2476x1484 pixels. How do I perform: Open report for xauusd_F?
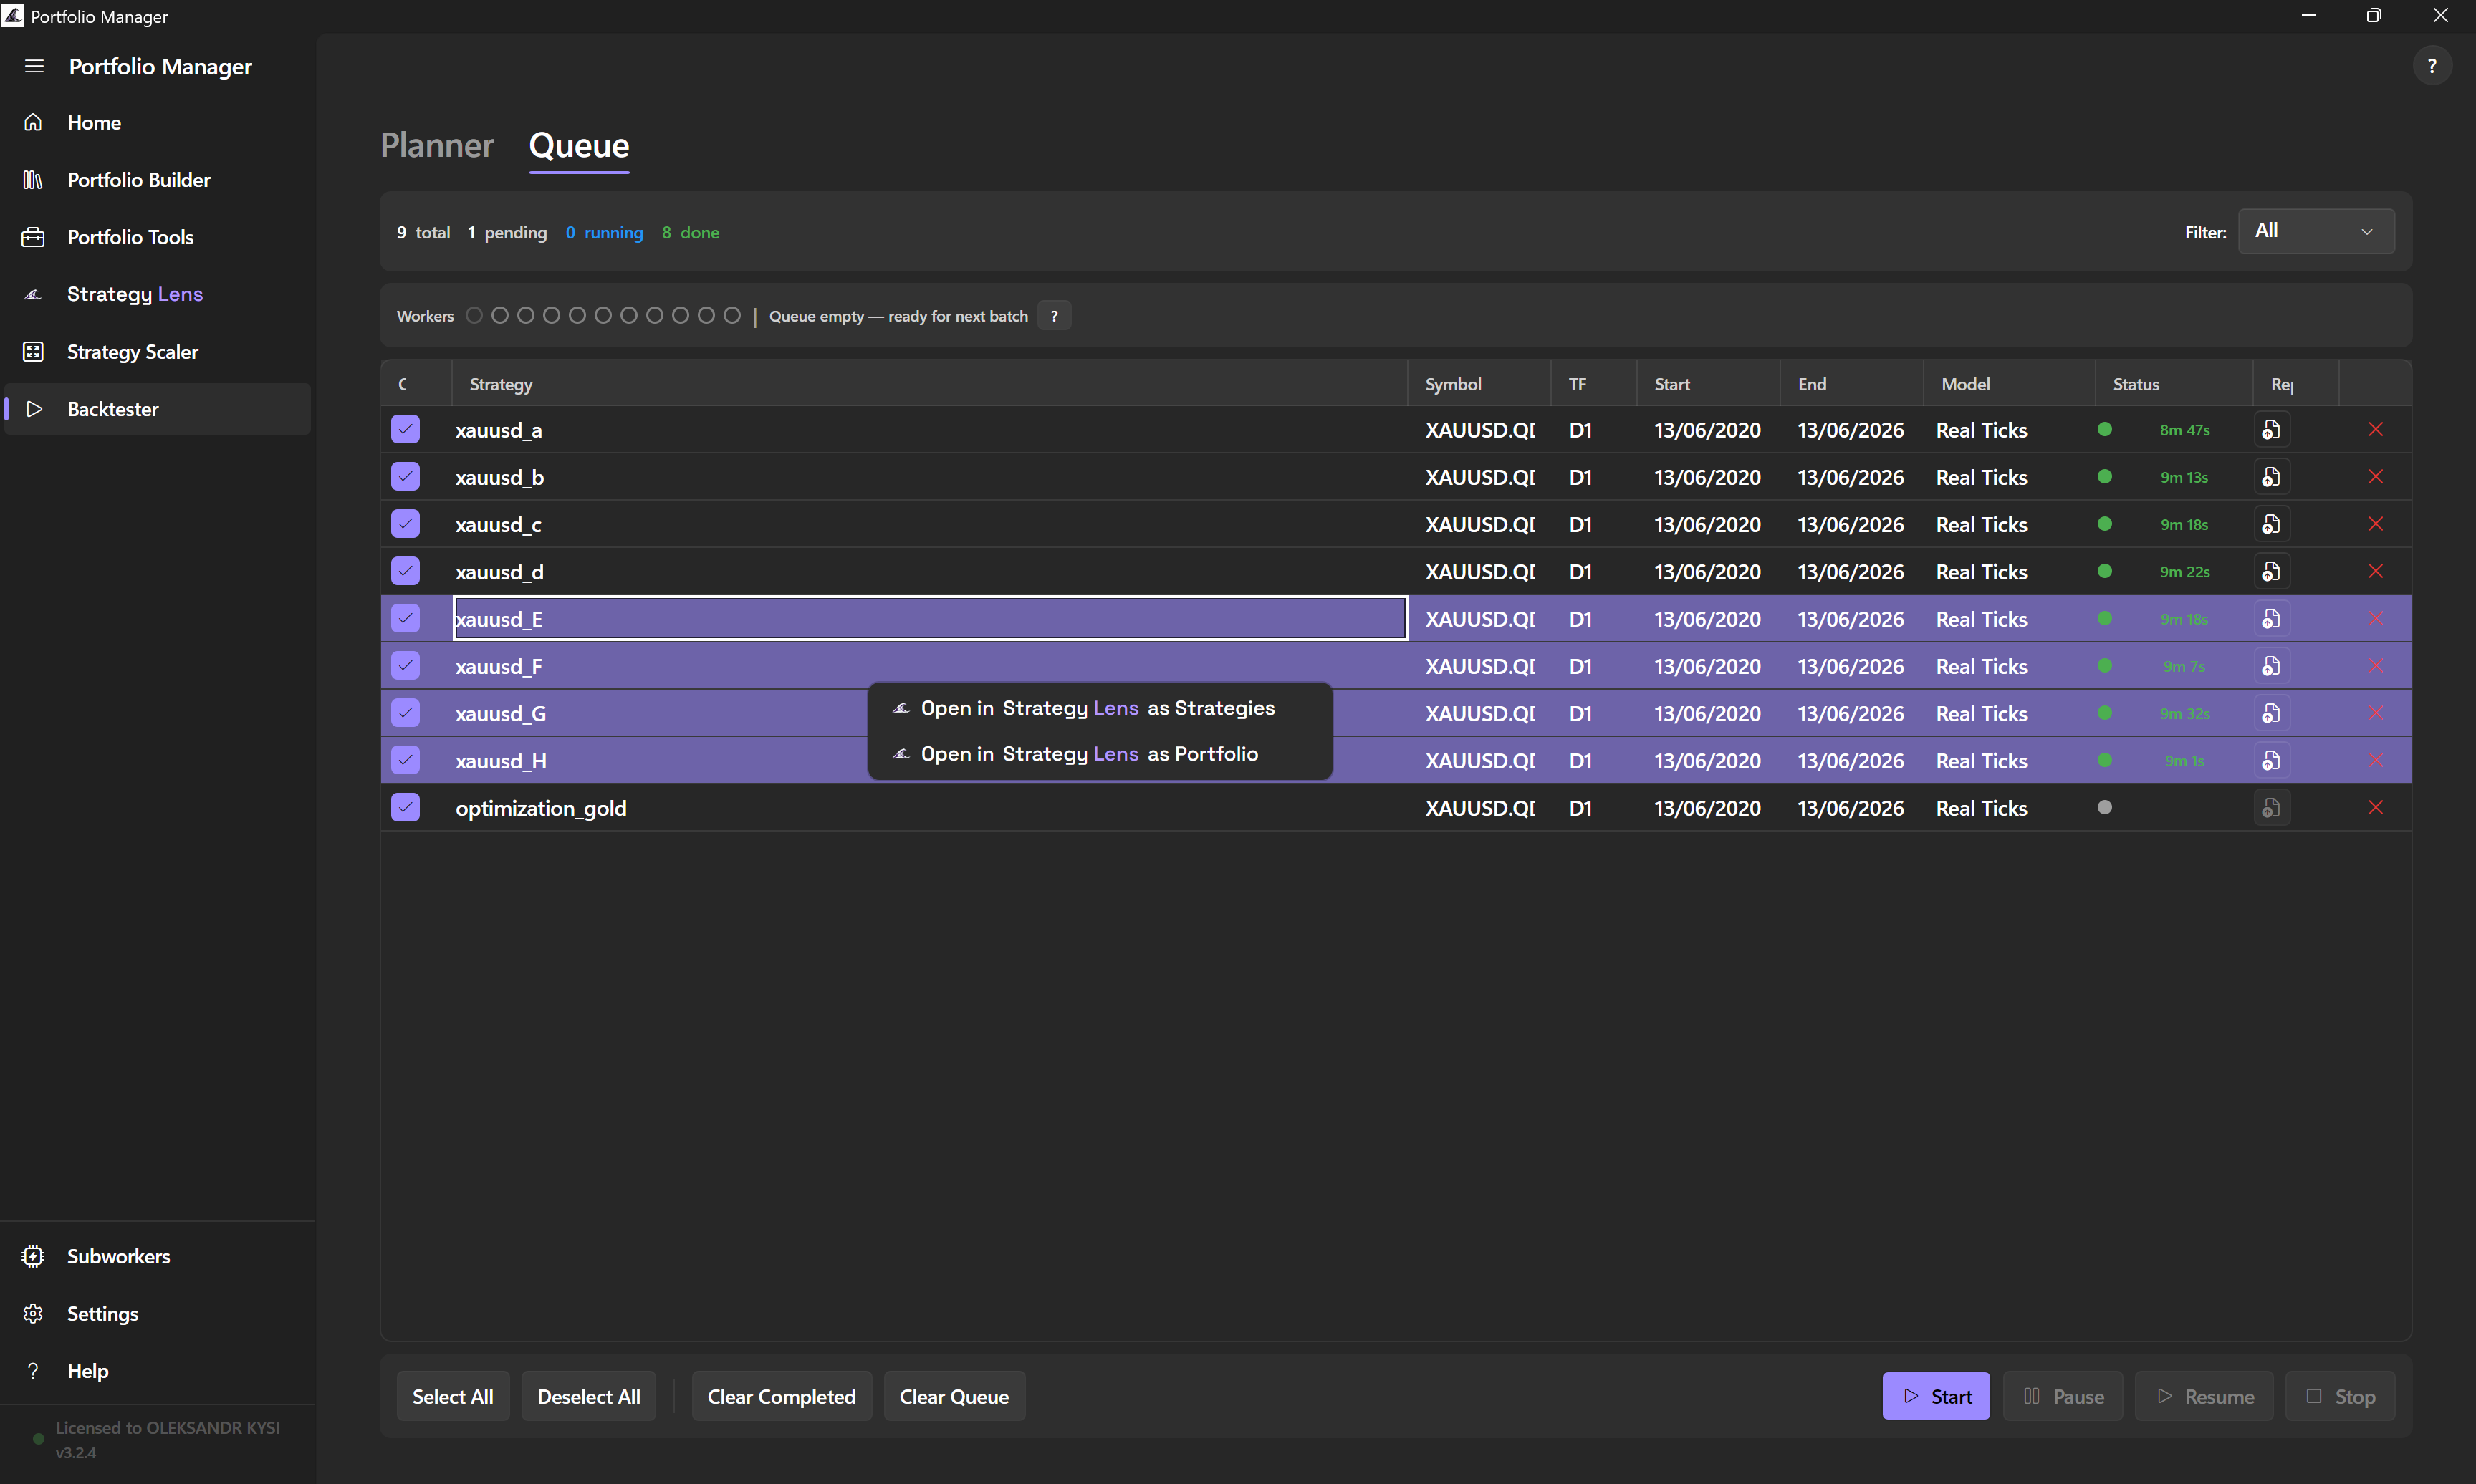point(2271,666)
